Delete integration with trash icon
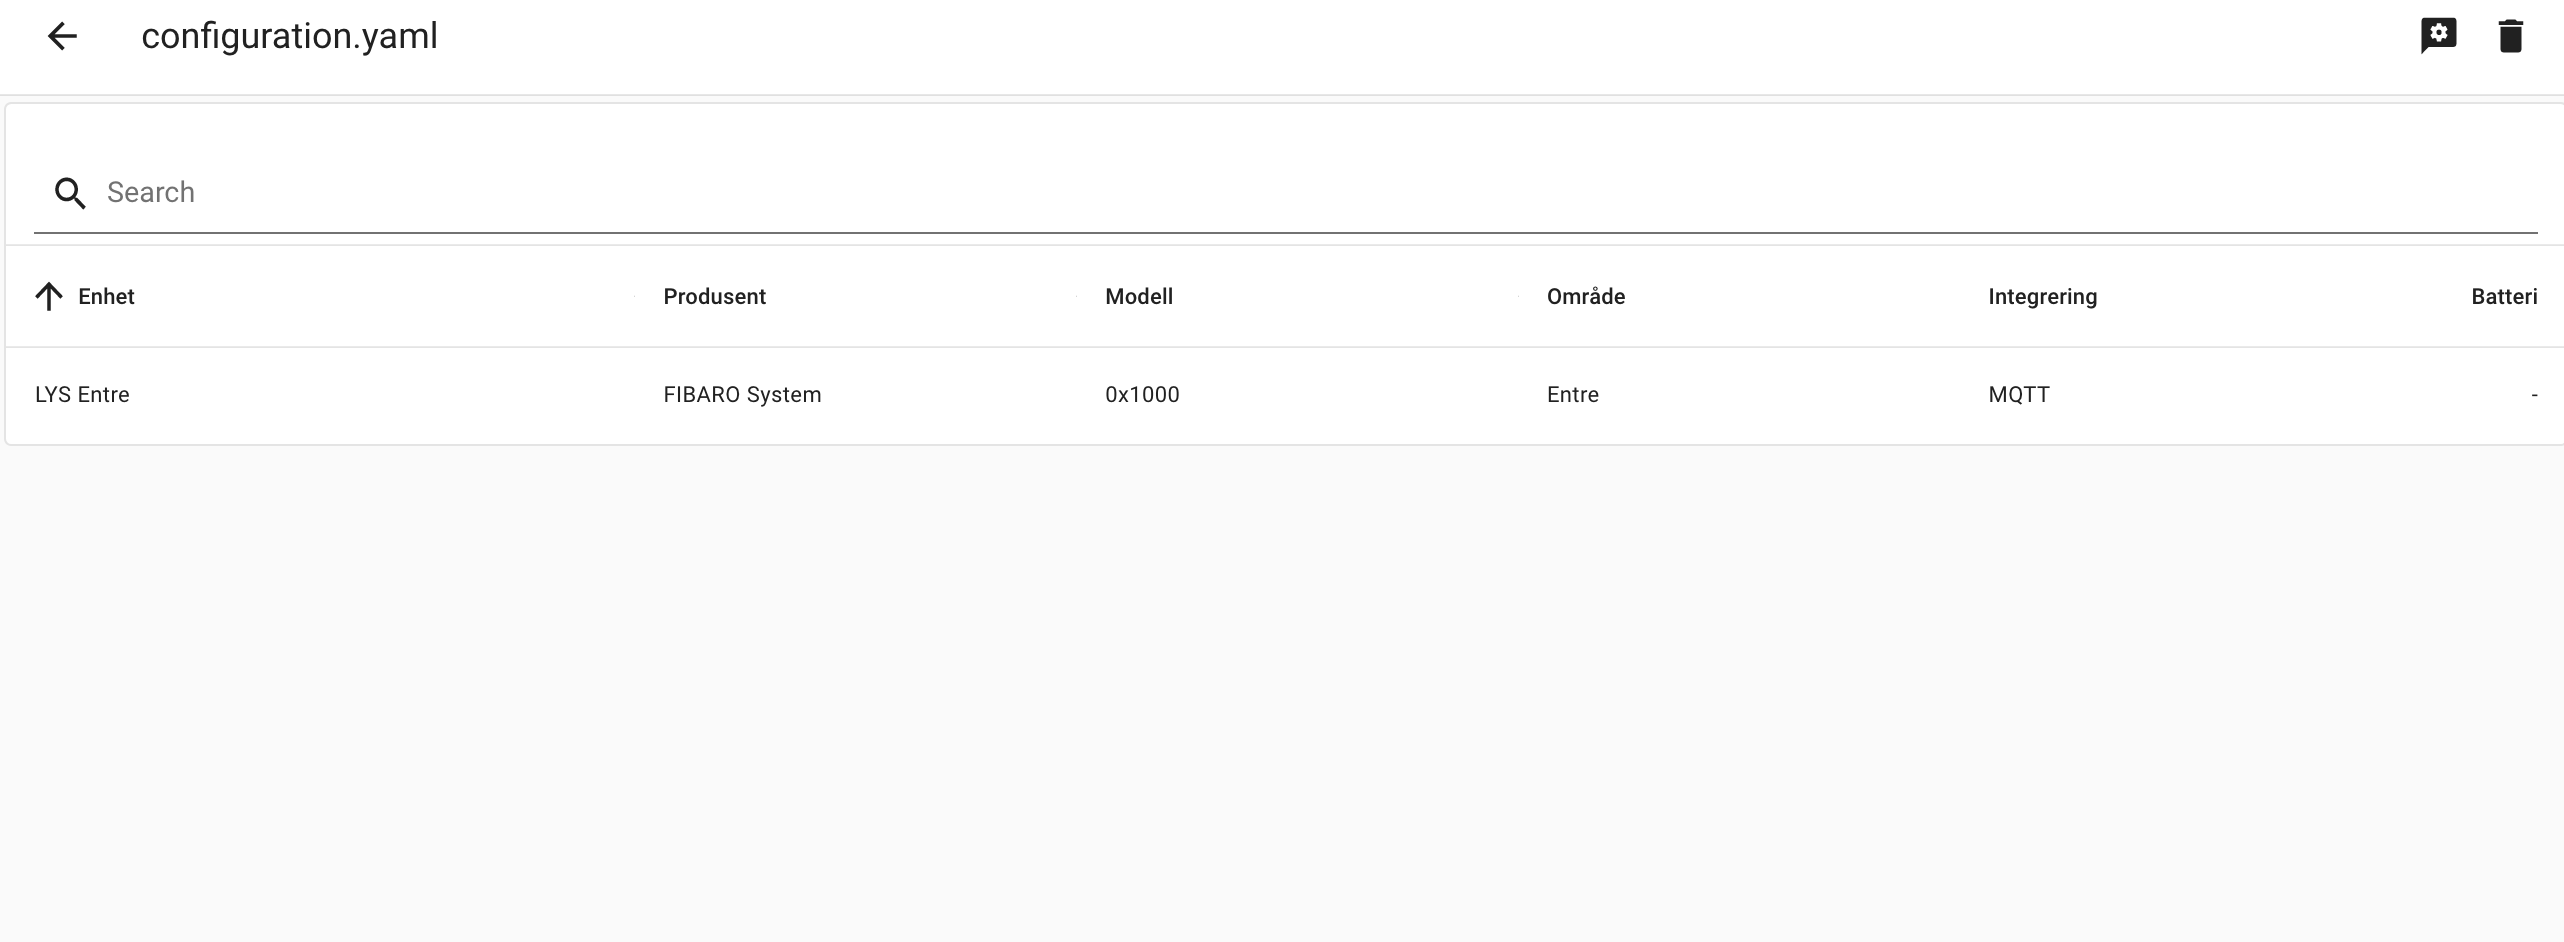The width and height of the screenshot is (2564, 942). 2510,36
